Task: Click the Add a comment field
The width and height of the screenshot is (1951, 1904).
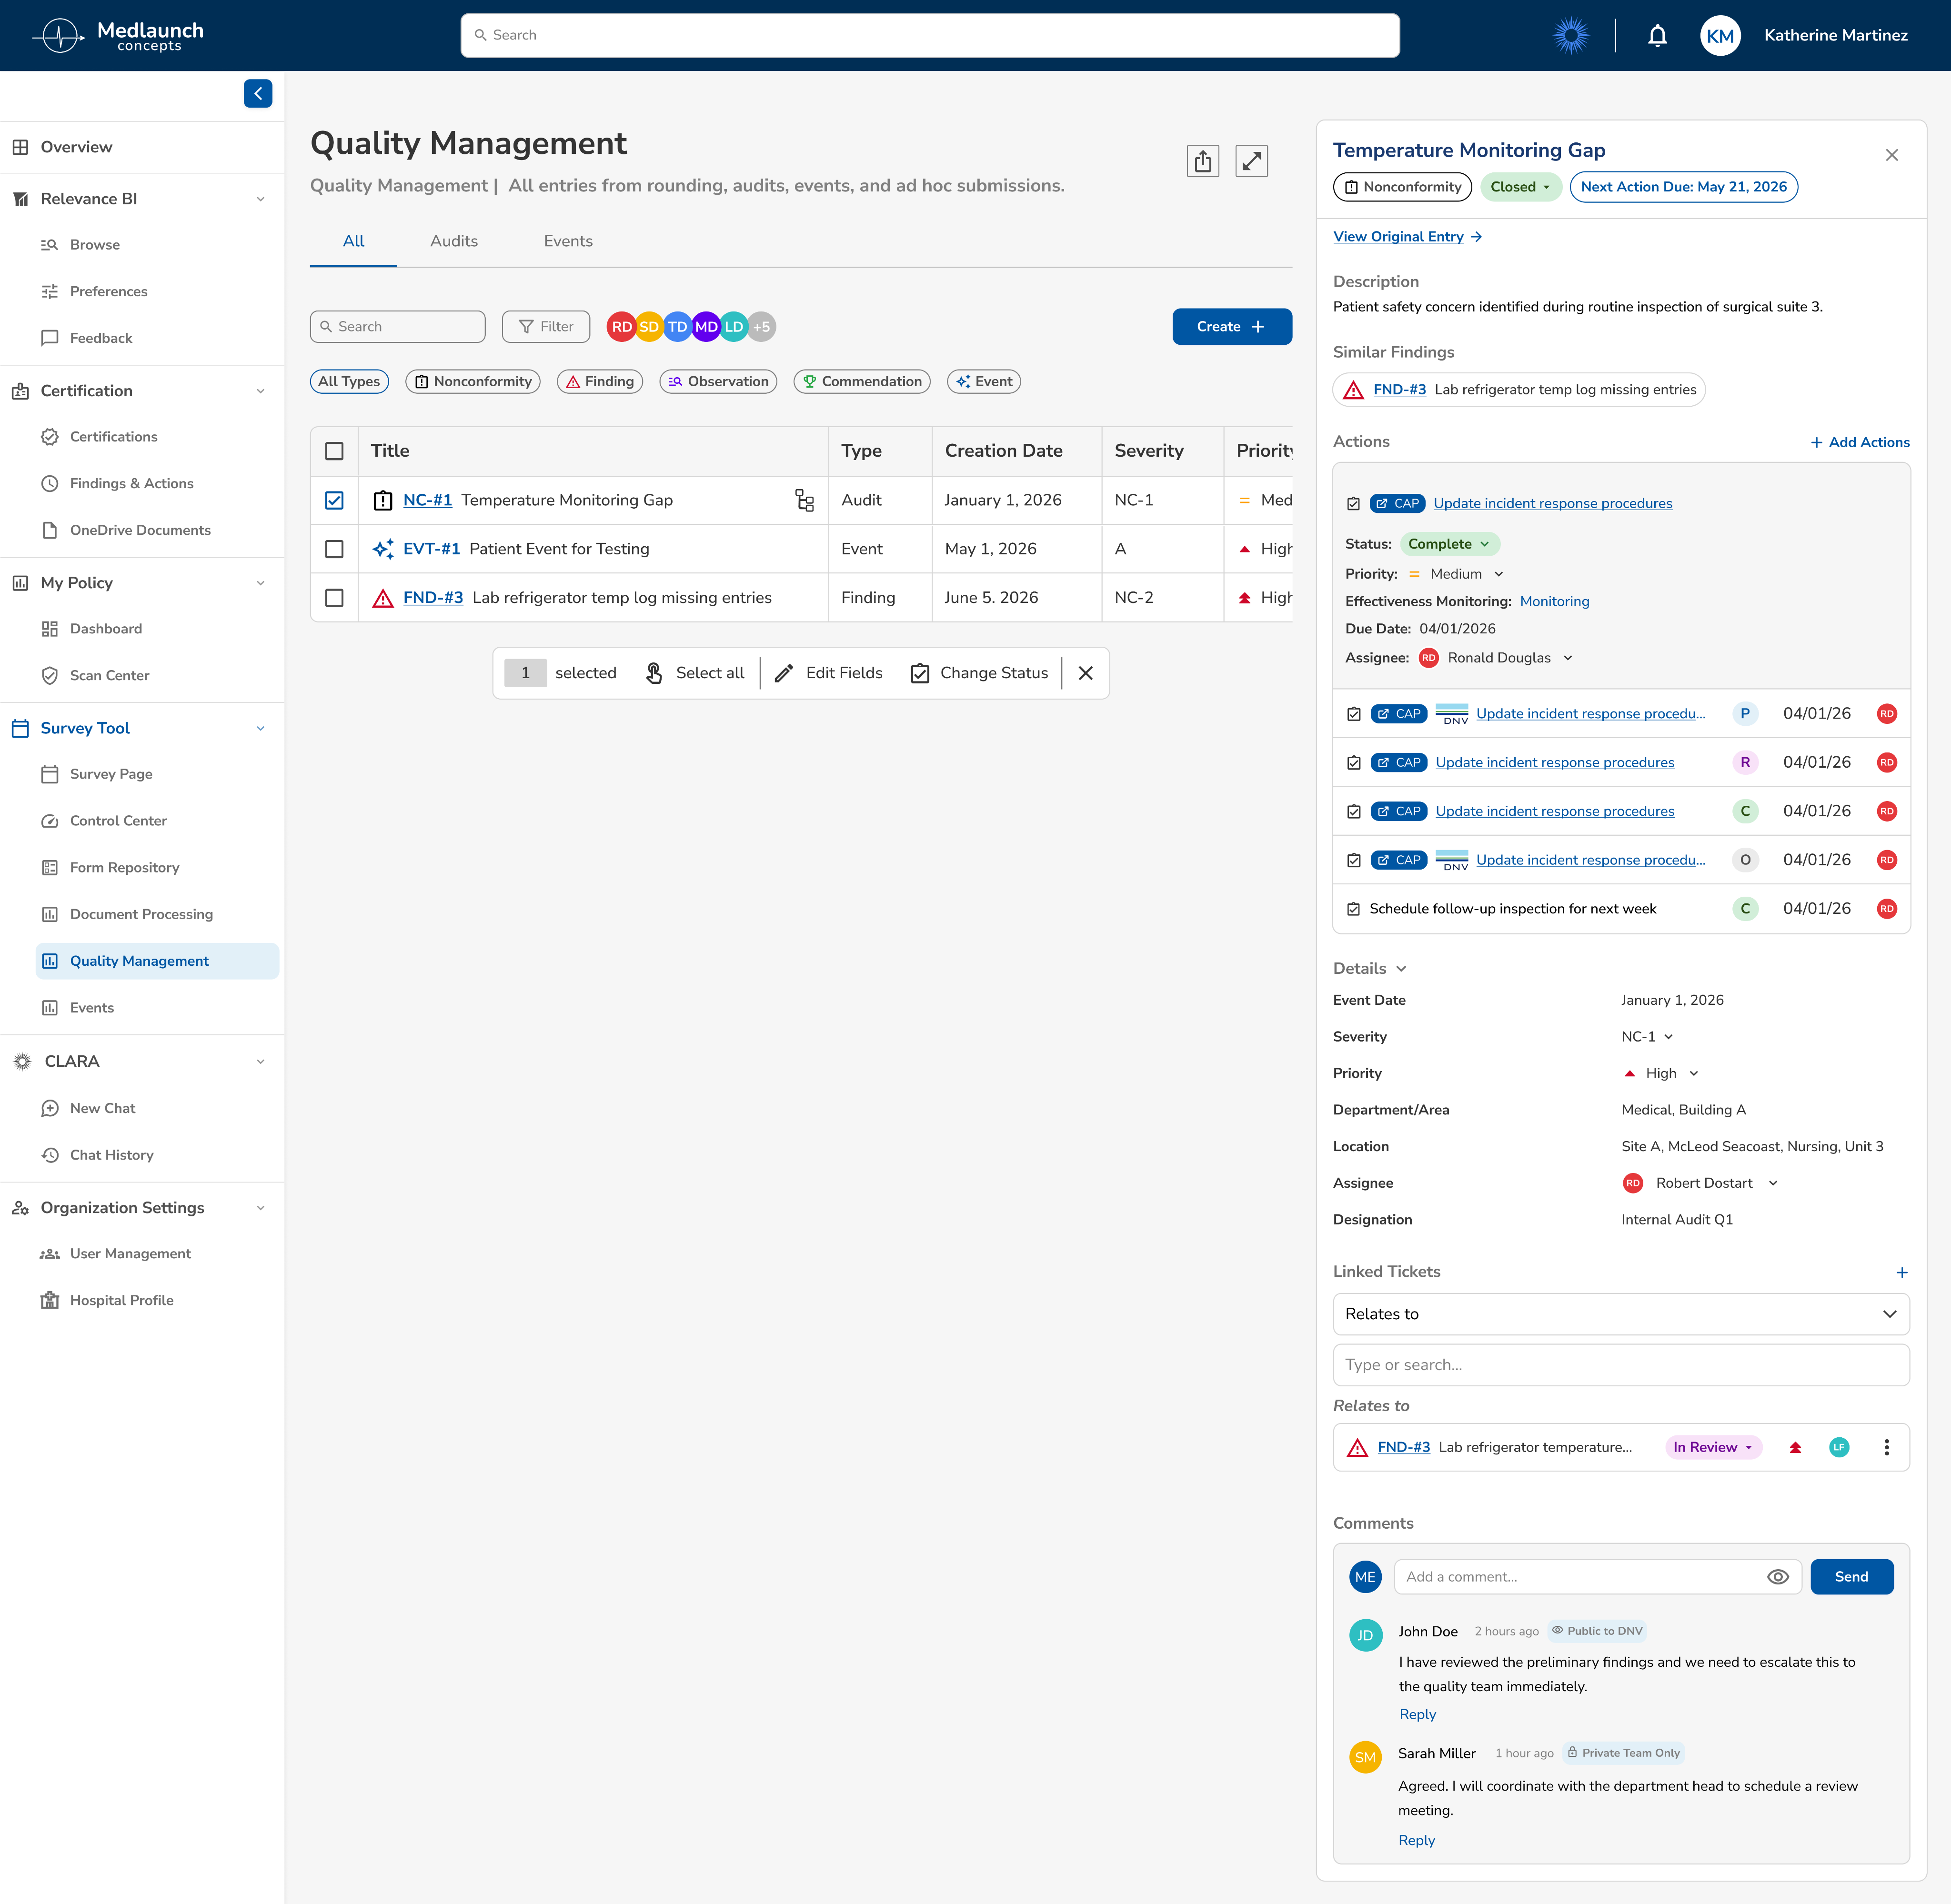Action: tap(1583, 1577)
